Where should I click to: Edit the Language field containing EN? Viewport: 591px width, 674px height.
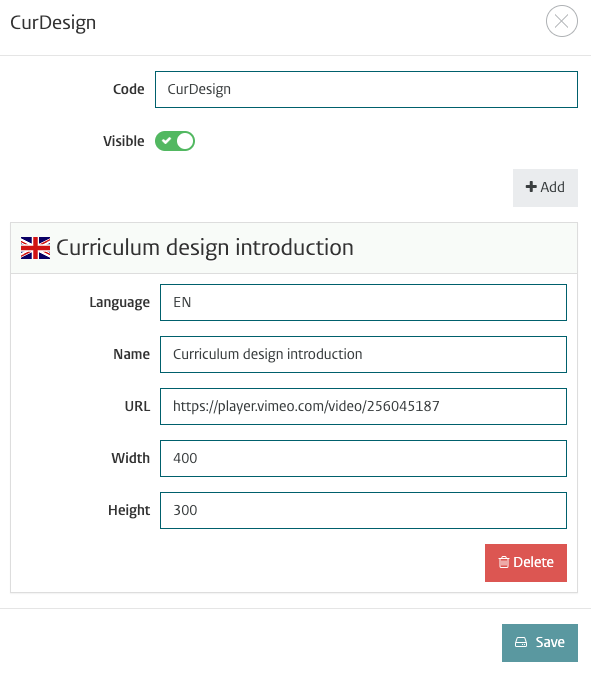pyautogui.click(x=363, y=302)
